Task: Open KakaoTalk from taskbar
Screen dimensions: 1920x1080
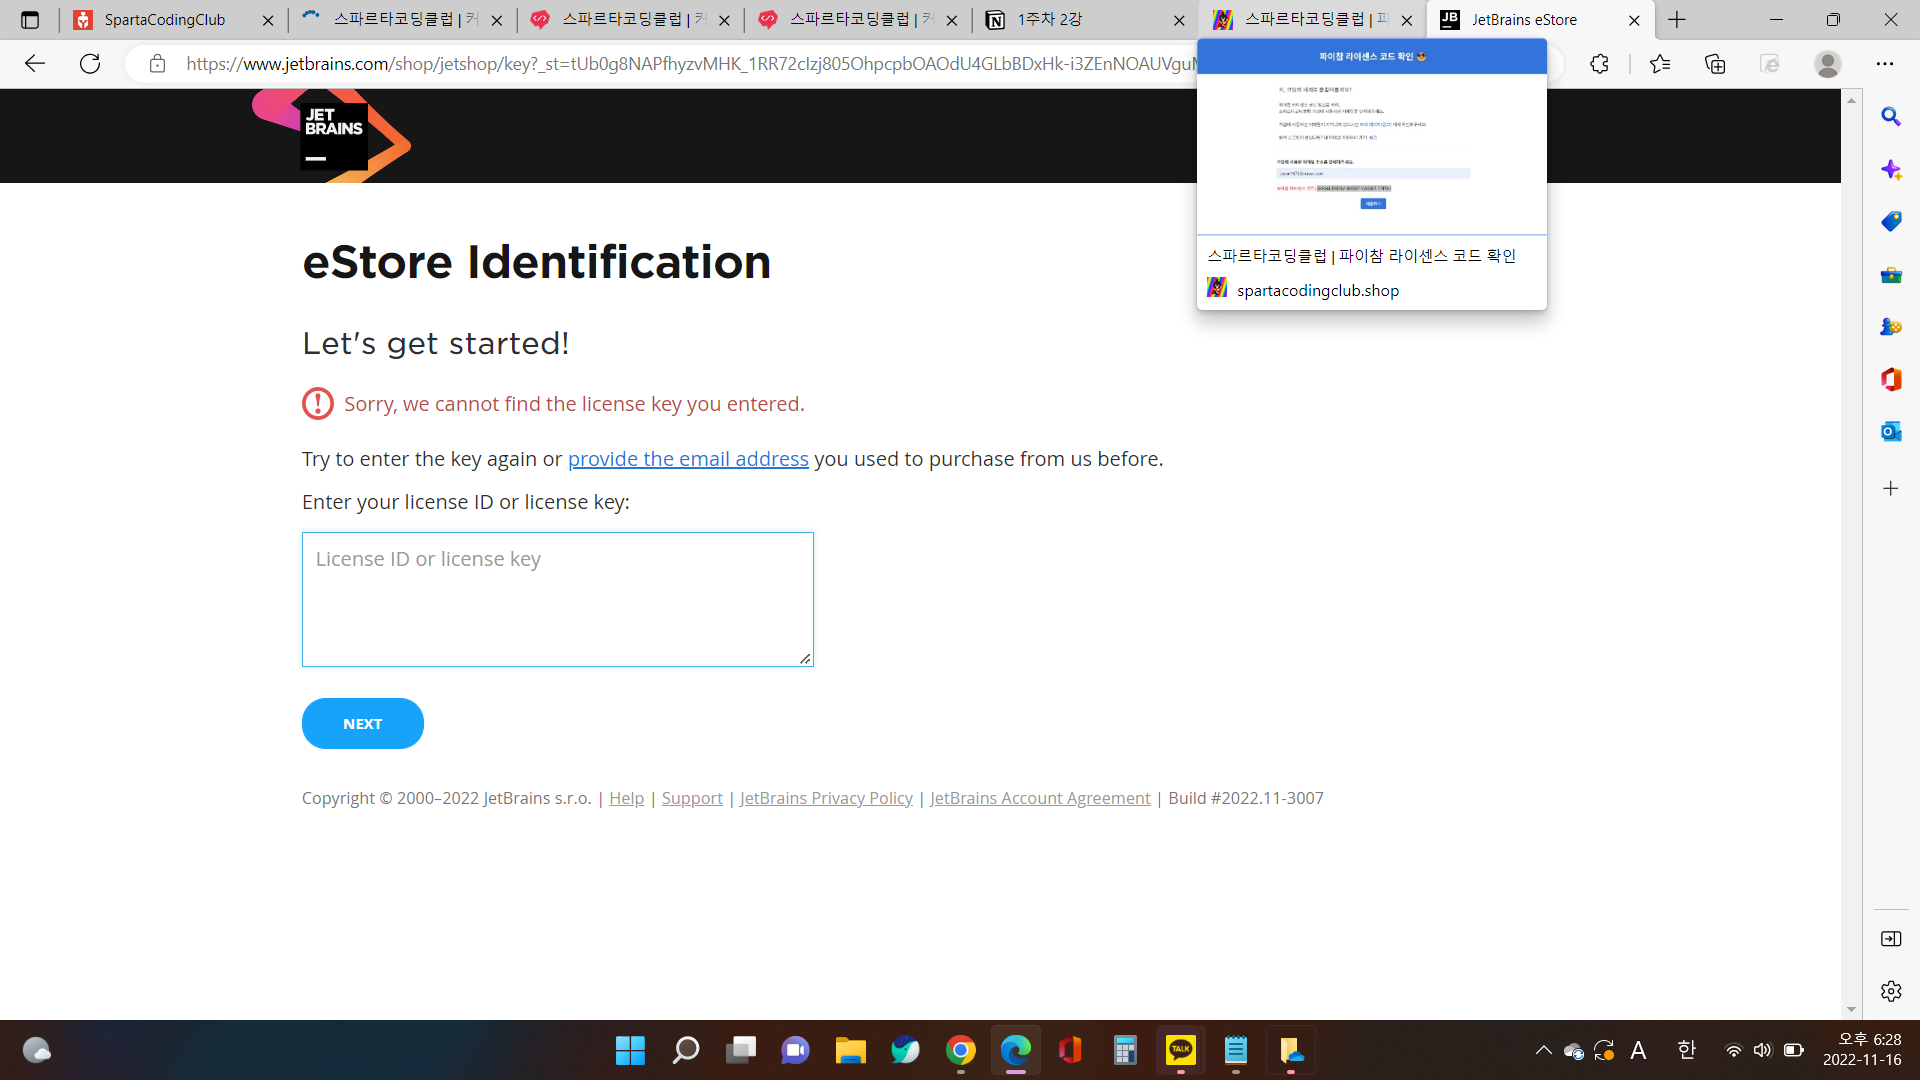Action: point(1181,1050)
